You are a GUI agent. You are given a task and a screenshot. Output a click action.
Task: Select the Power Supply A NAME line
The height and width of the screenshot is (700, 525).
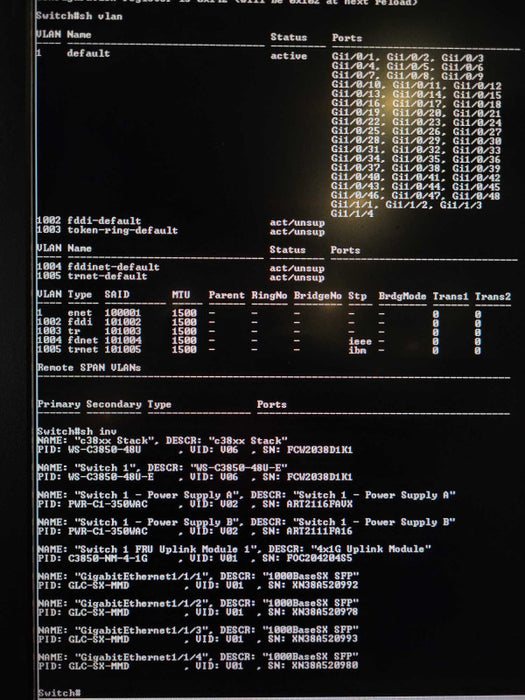coord(246,495)
